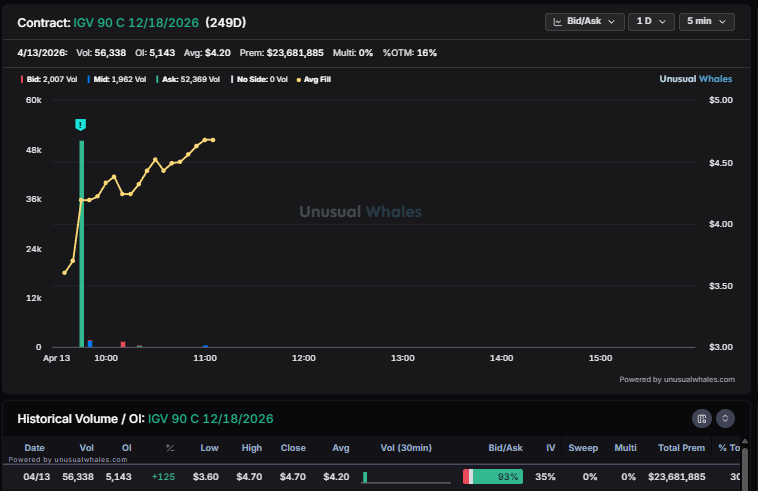Open the Bid/Ask chart type dropdown
The height and width of the screenshot is (491, 758).
pos(584,22)
